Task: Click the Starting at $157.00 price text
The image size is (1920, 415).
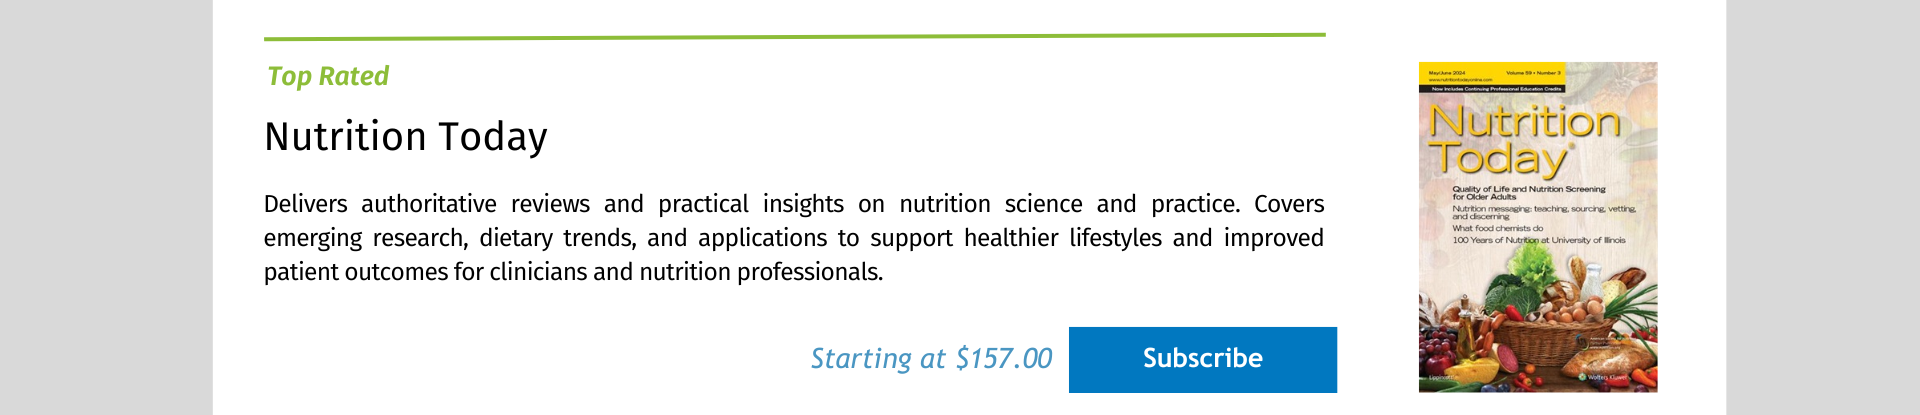Action: (x=930, y=359)
